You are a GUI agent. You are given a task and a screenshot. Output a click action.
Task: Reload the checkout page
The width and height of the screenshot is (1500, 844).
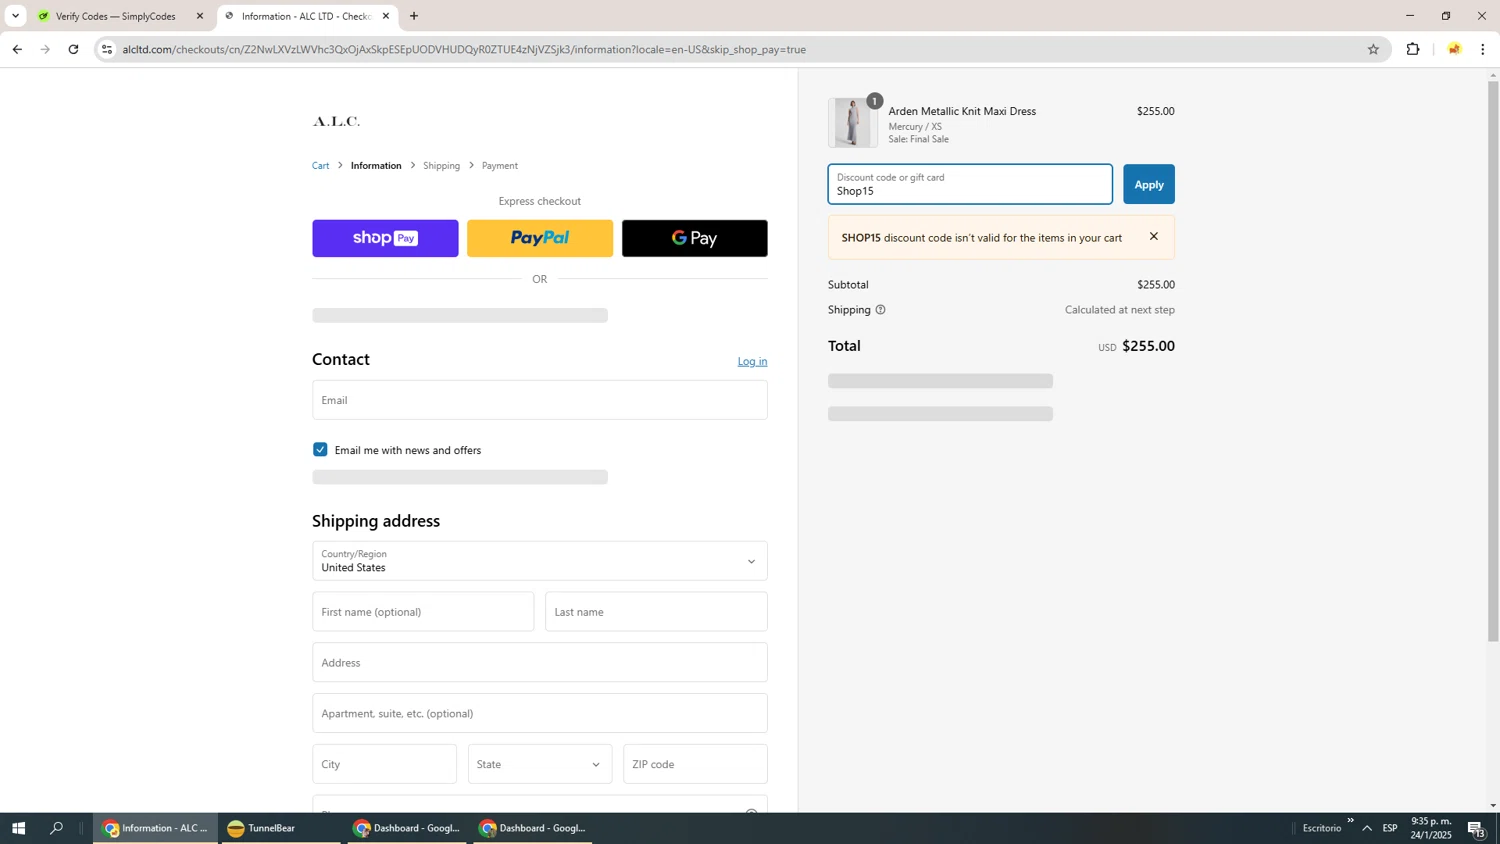pos(73,49)
